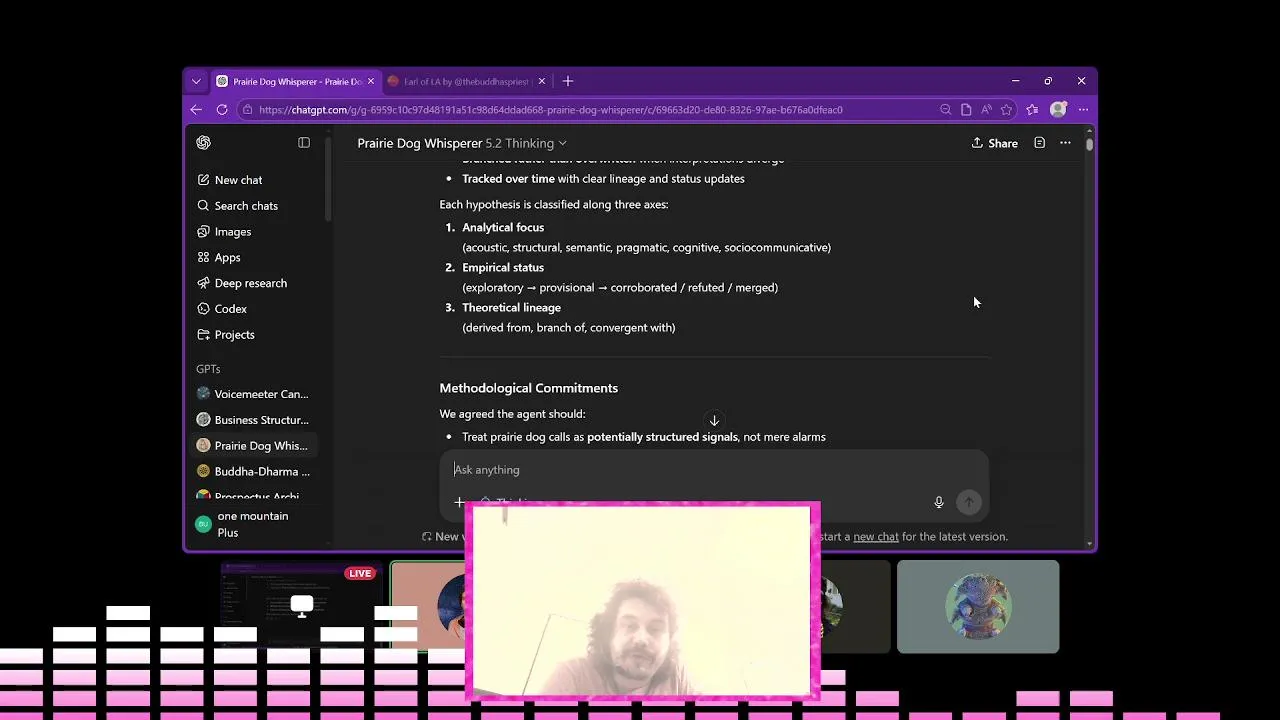1280x720 pixels.
Task: Select the Buddha-Dharma GPT
Action: [252, 472]
